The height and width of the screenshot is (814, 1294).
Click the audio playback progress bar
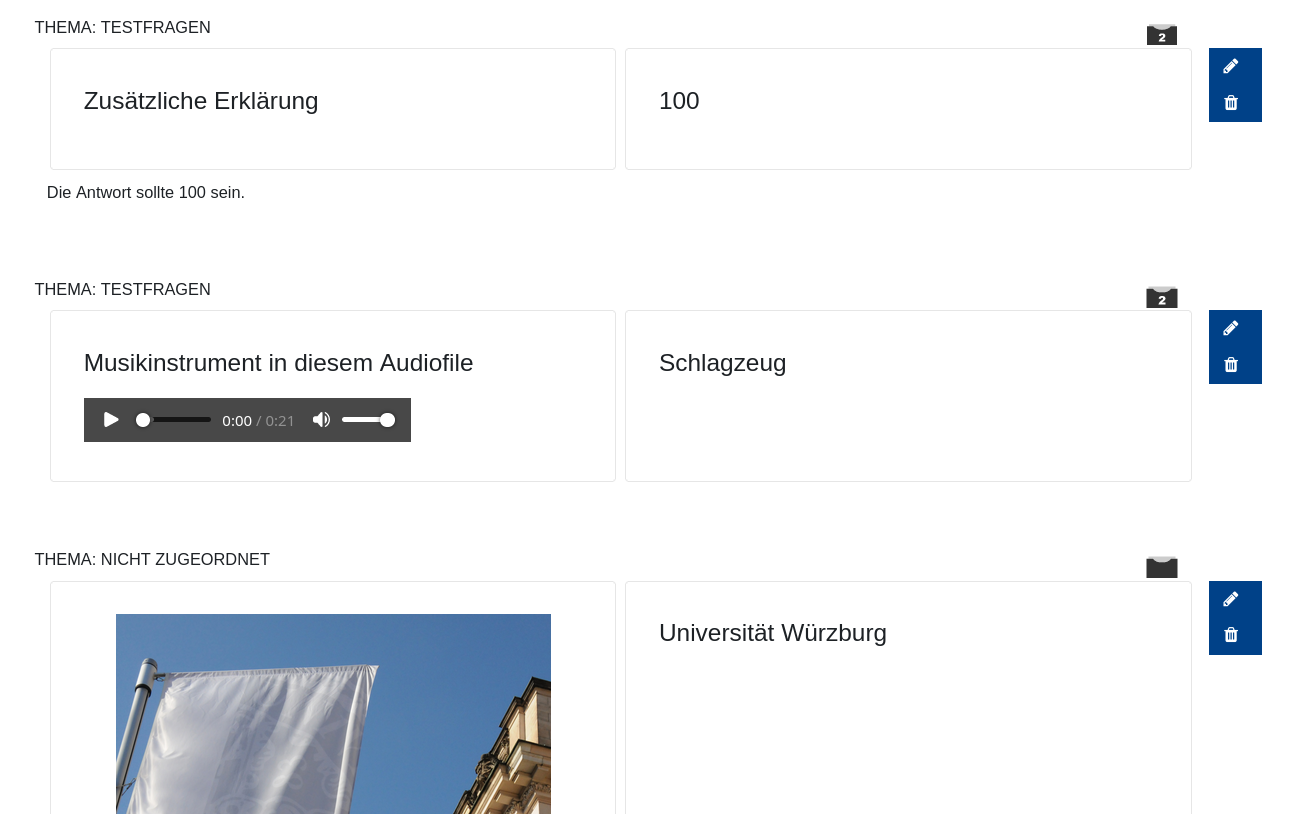[176, 420]
